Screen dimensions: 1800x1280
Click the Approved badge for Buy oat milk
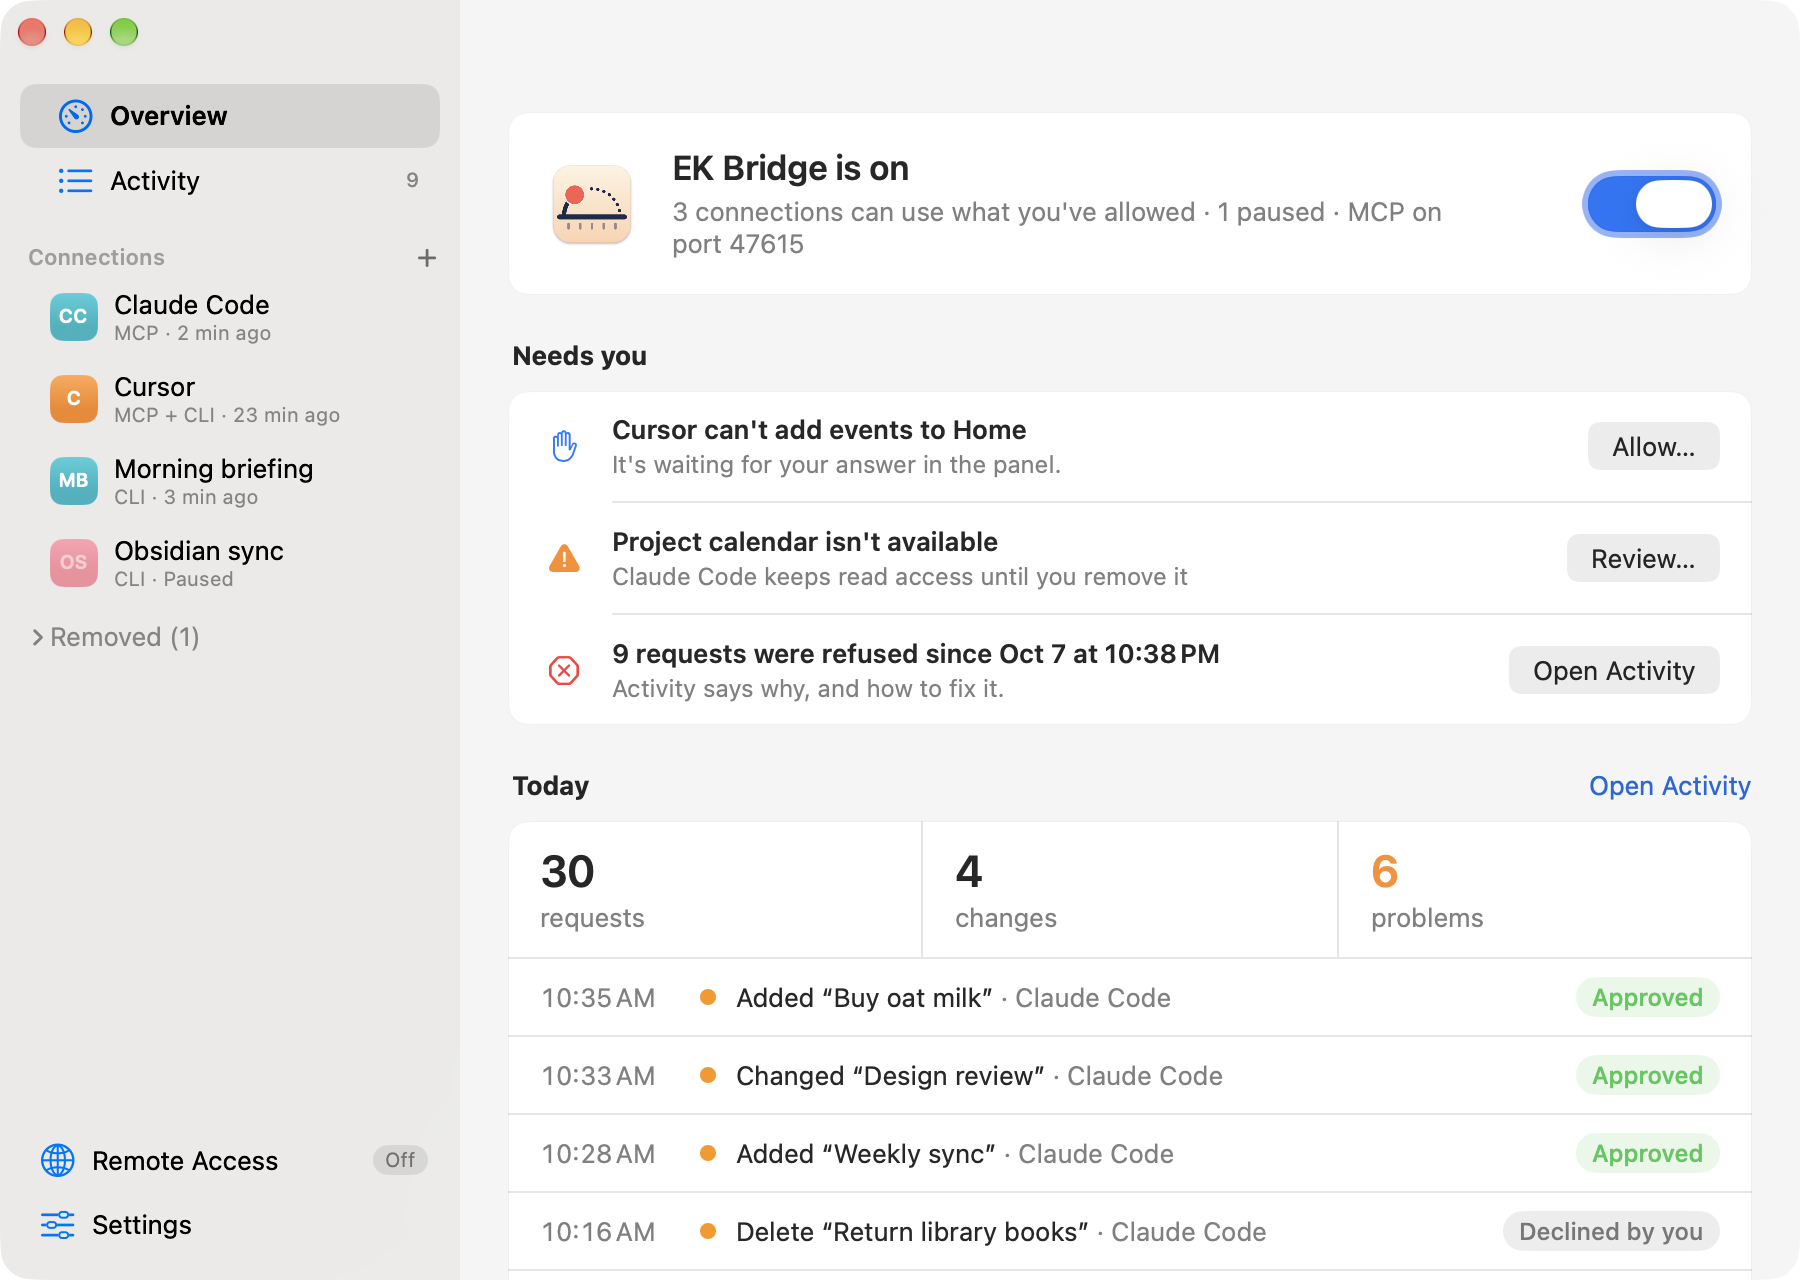click(x=1647, y=997)
